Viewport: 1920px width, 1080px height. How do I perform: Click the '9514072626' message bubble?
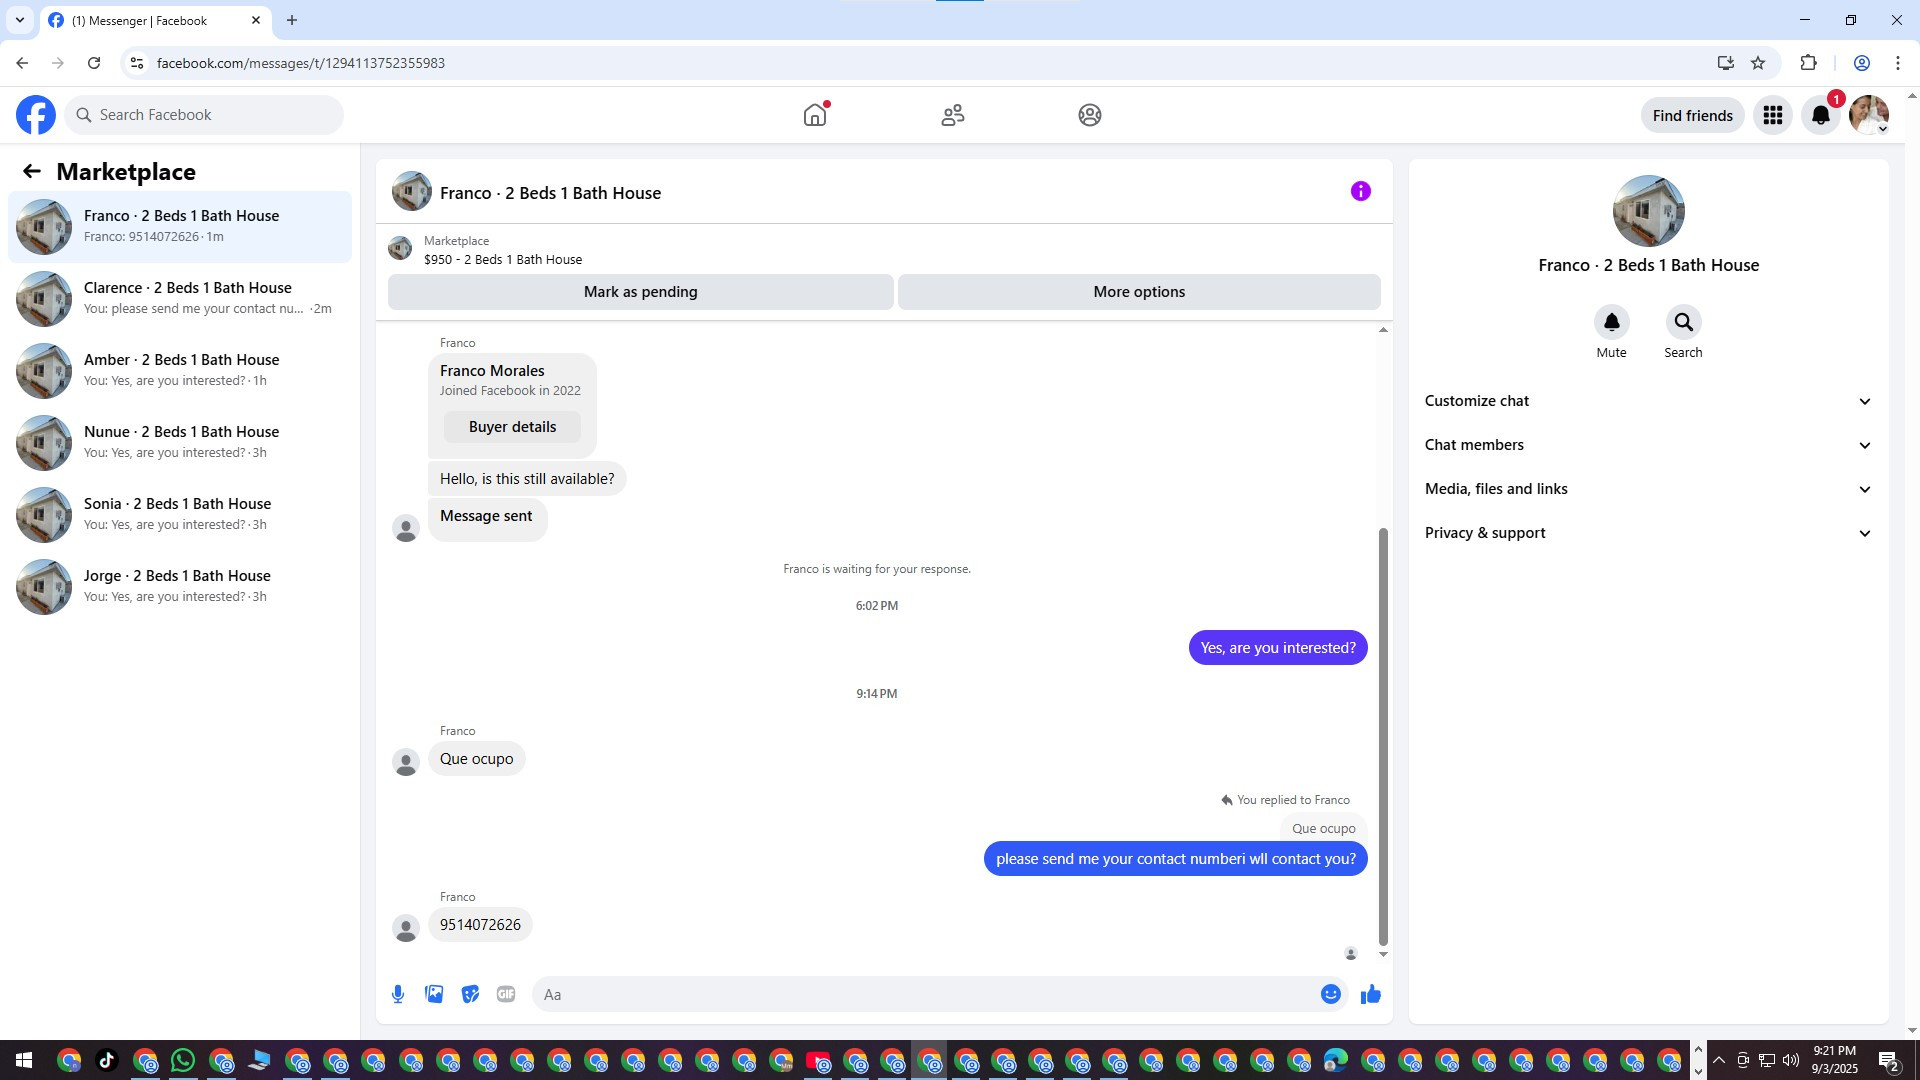tap(480, 925)
